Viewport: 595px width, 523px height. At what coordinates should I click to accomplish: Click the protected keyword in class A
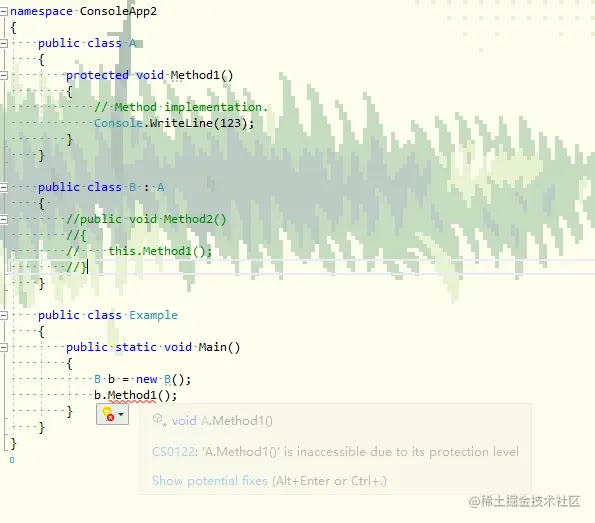pos(97,75)
